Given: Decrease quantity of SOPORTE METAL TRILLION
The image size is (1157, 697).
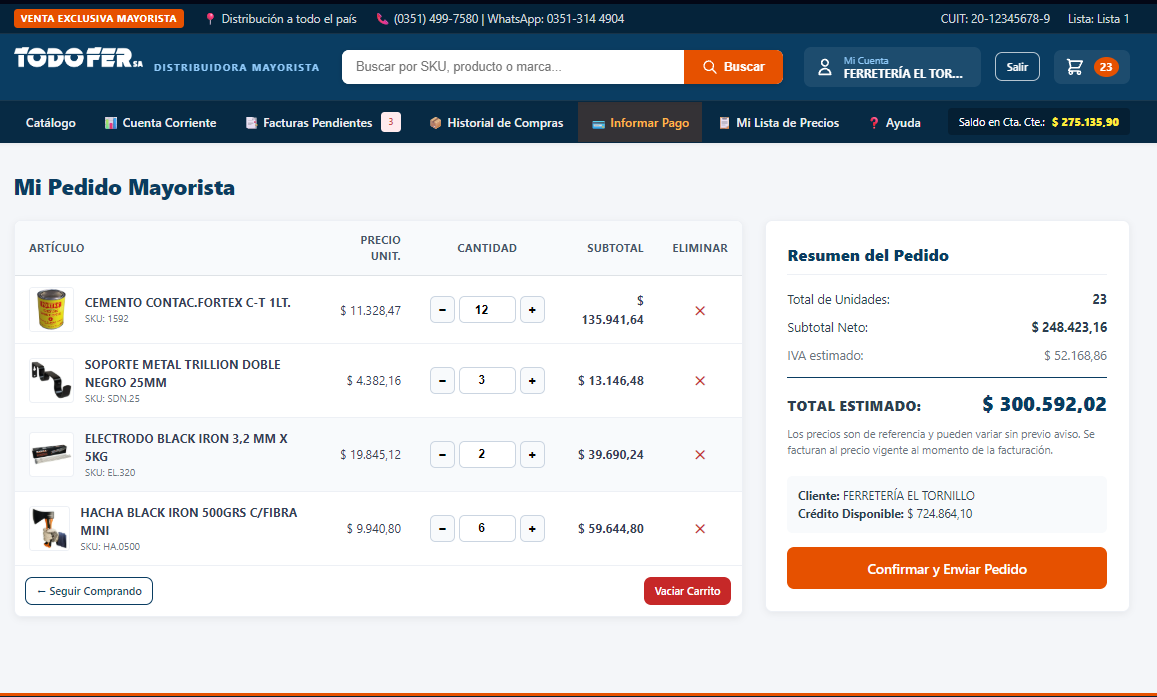Looking at the screenshot, I should point(442,381).
